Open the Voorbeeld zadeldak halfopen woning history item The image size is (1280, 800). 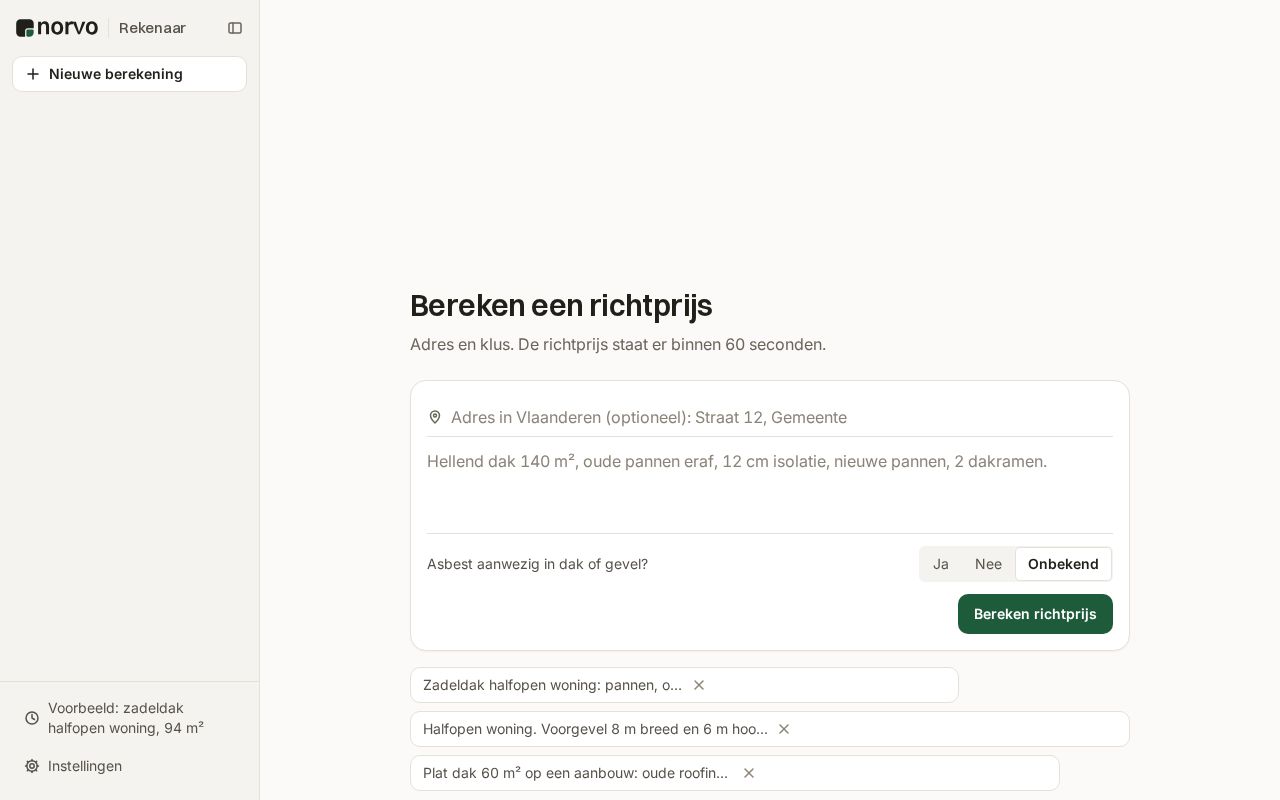point(129,718)
